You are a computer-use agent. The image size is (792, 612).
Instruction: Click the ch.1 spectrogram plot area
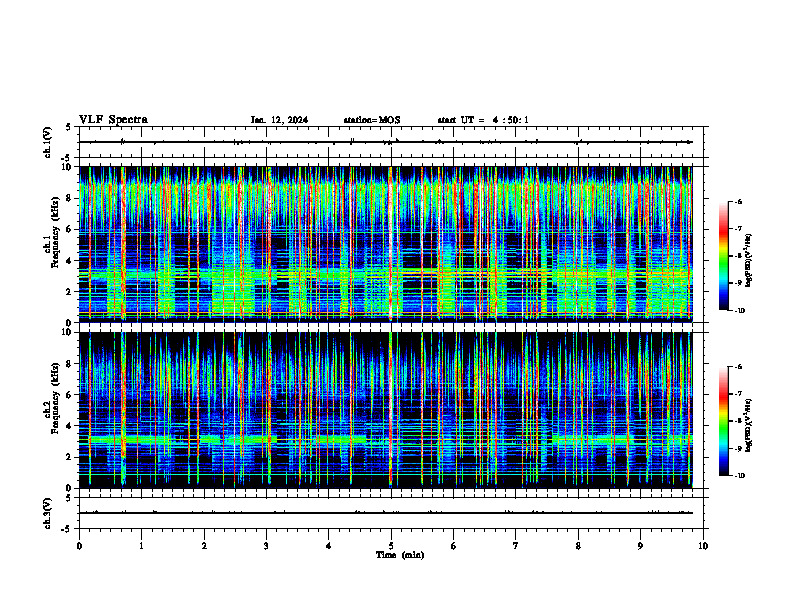[x=386, y=244]
